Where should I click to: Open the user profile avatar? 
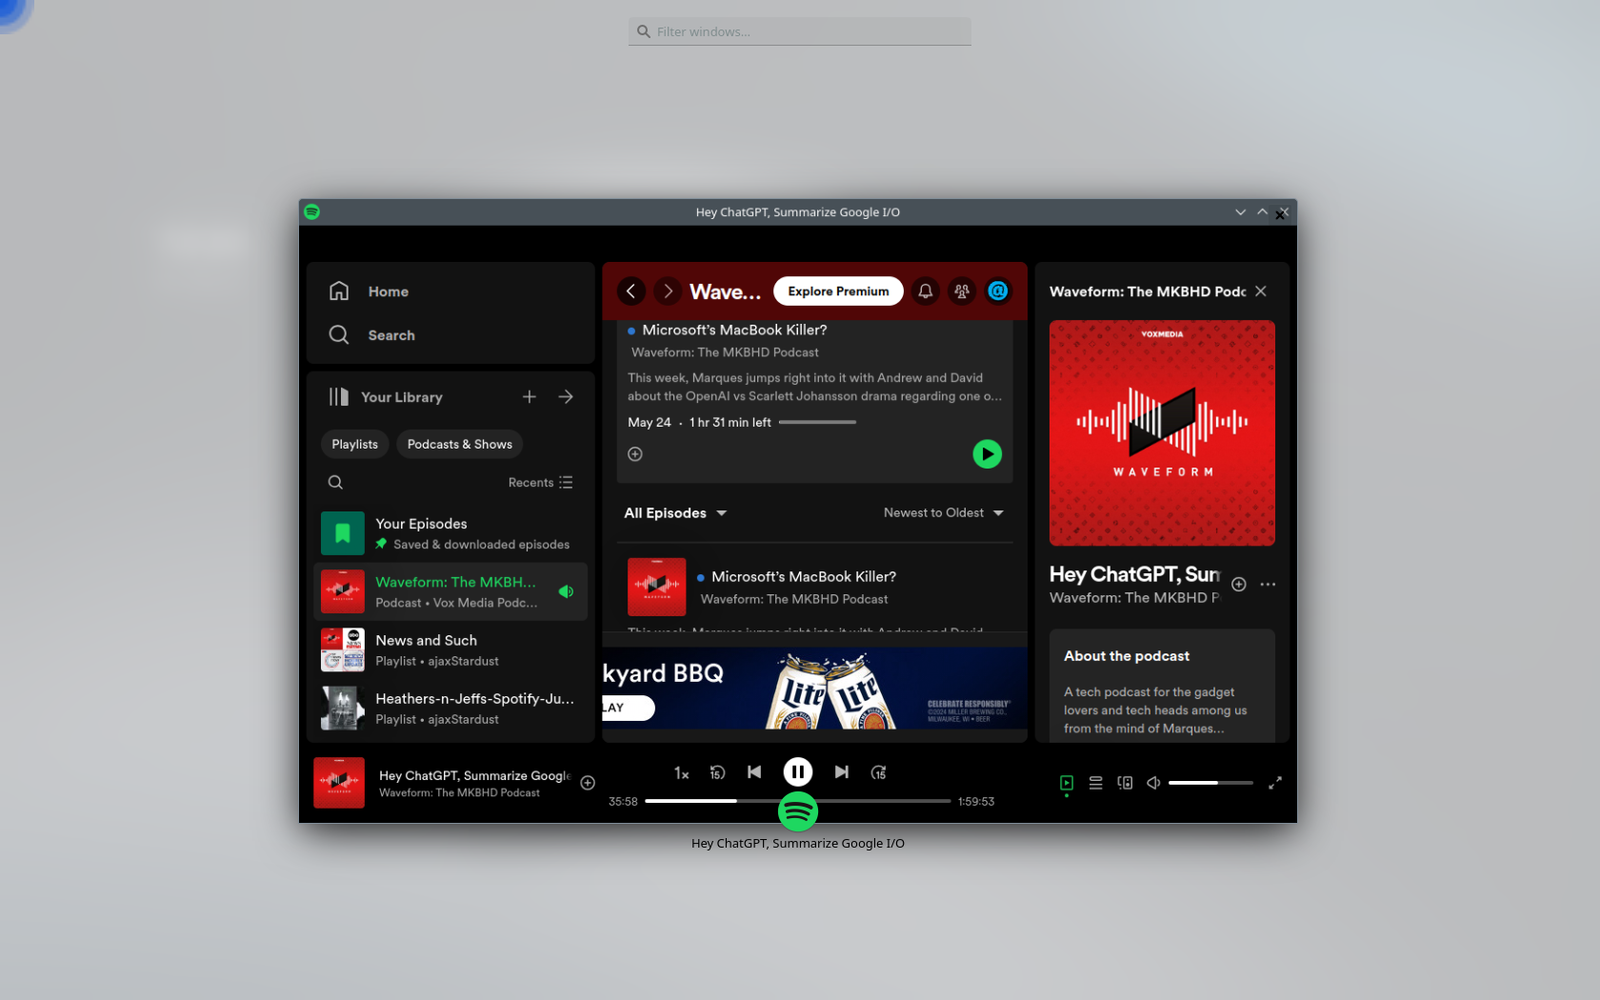[998, 291]
